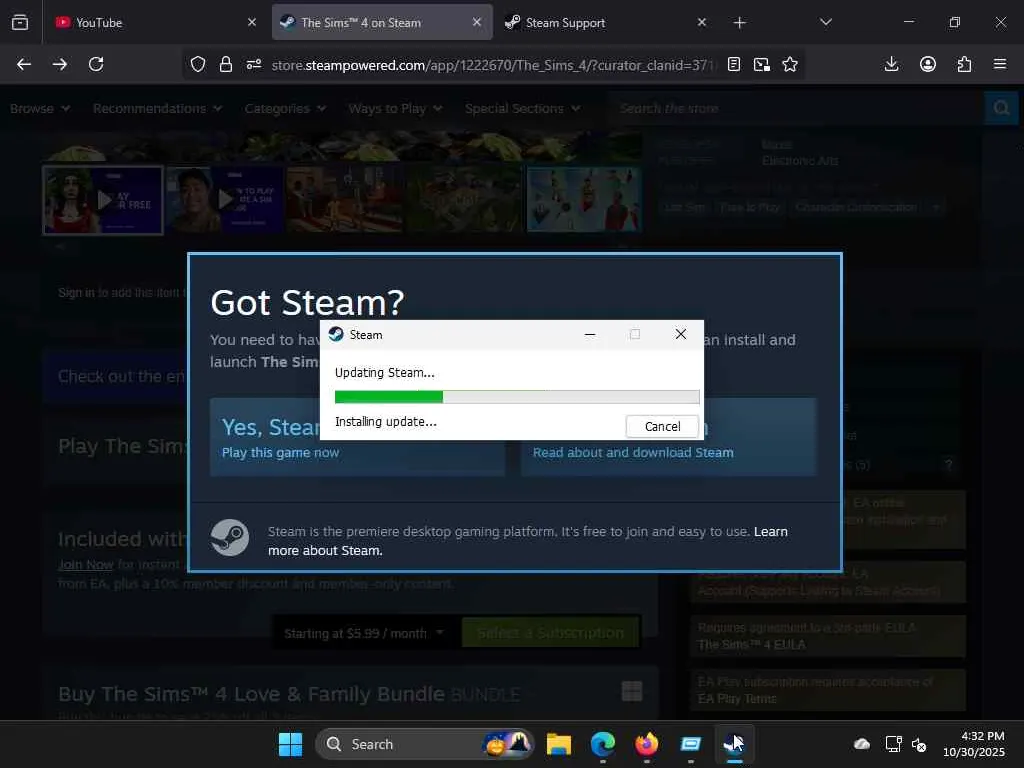Select the second video thumbnail
Viewport: 1024px width, 768px height.
[x=224, y=200]
